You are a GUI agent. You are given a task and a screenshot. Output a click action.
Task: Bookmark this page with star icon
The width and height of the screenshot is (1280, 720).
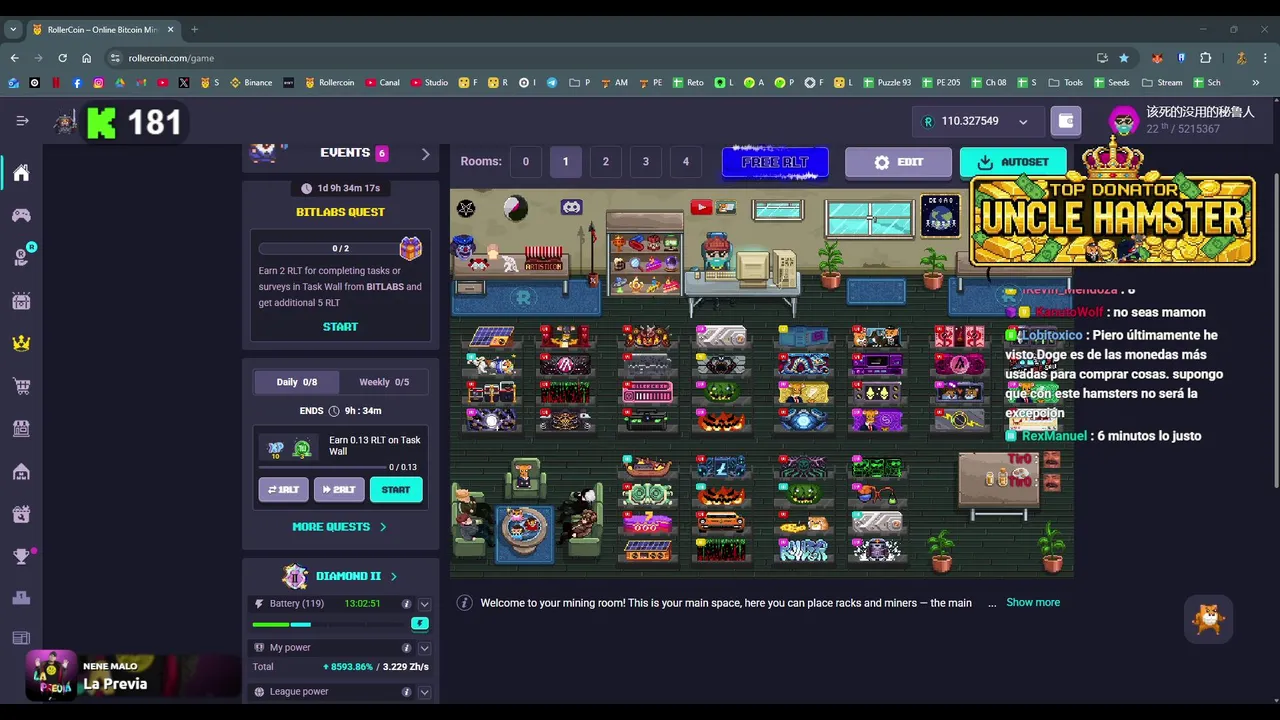point(1124,58)
